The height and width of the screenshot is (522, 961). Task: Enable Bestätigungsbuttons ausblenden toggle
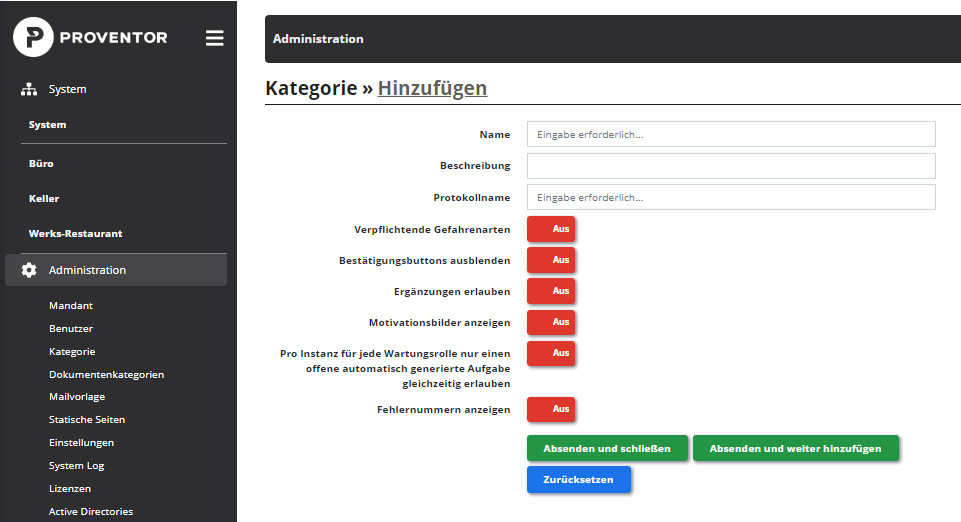(x=551, y=260)
